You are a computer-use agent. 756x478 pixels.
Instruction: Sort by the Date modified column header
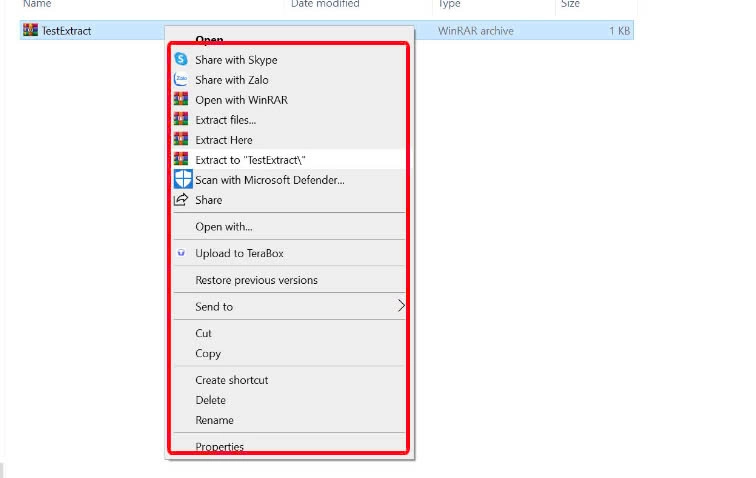(x=325, y=4)
